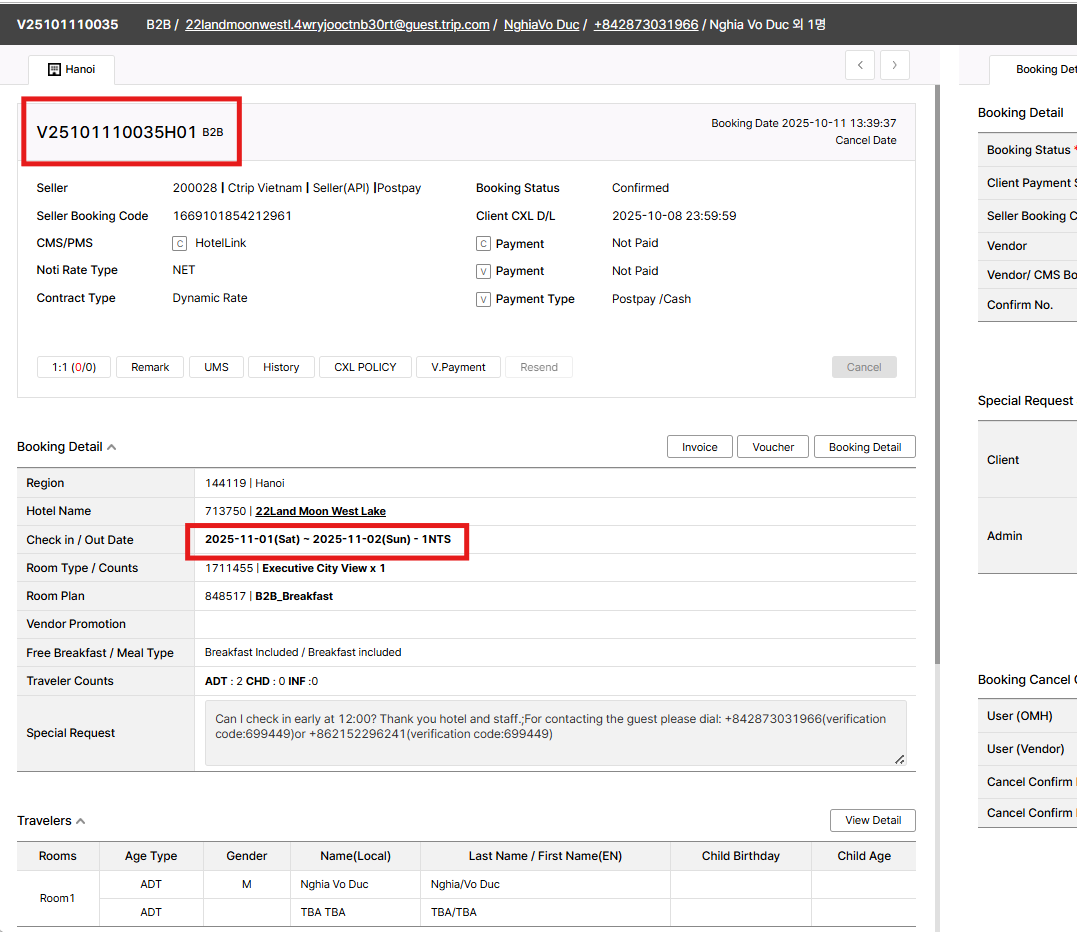The height and width of the screenshot is (932, 1077).
Task: Click the C icon beside client Payment
Action: pyautogui.click(x=483, y=244)
